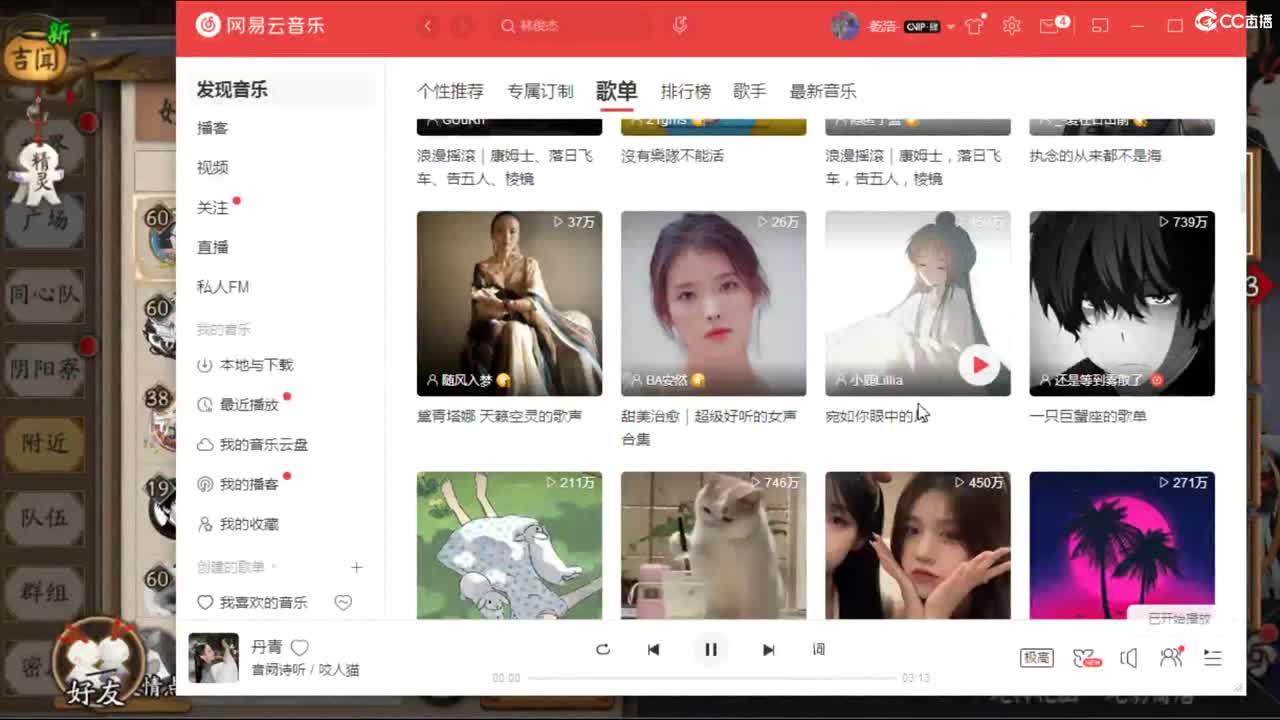Create a new playlist with the plus icon

(356, 567)
